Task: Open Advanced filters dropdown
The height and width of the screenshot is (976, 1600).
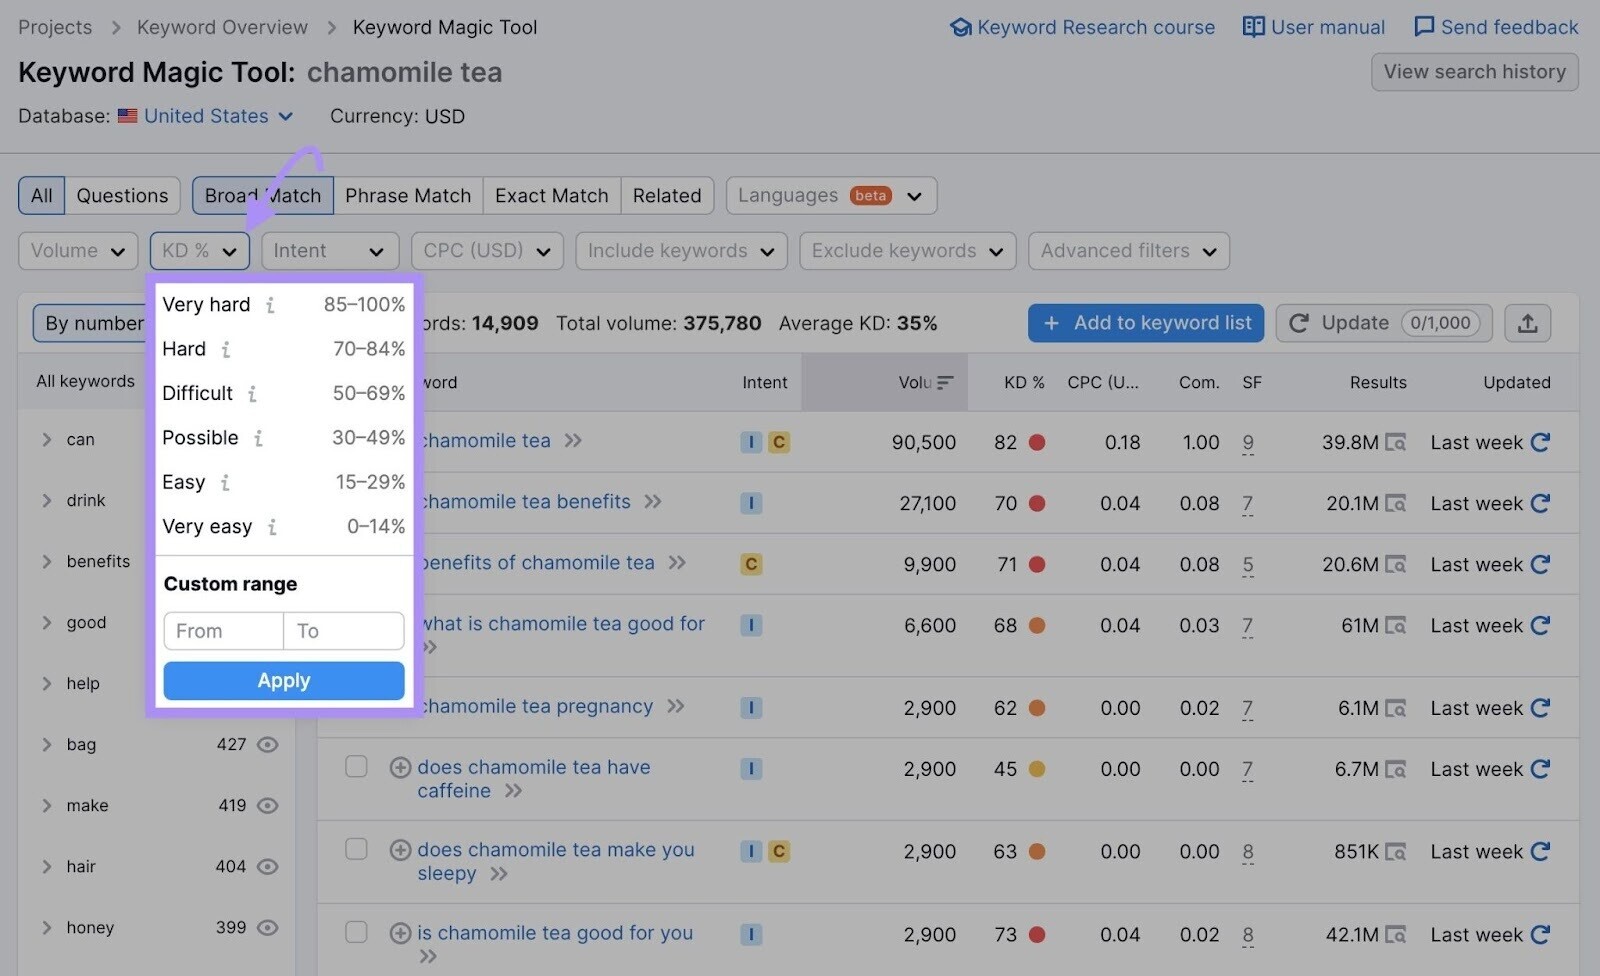Action: pyautogui.click(x=1129, y=251)
